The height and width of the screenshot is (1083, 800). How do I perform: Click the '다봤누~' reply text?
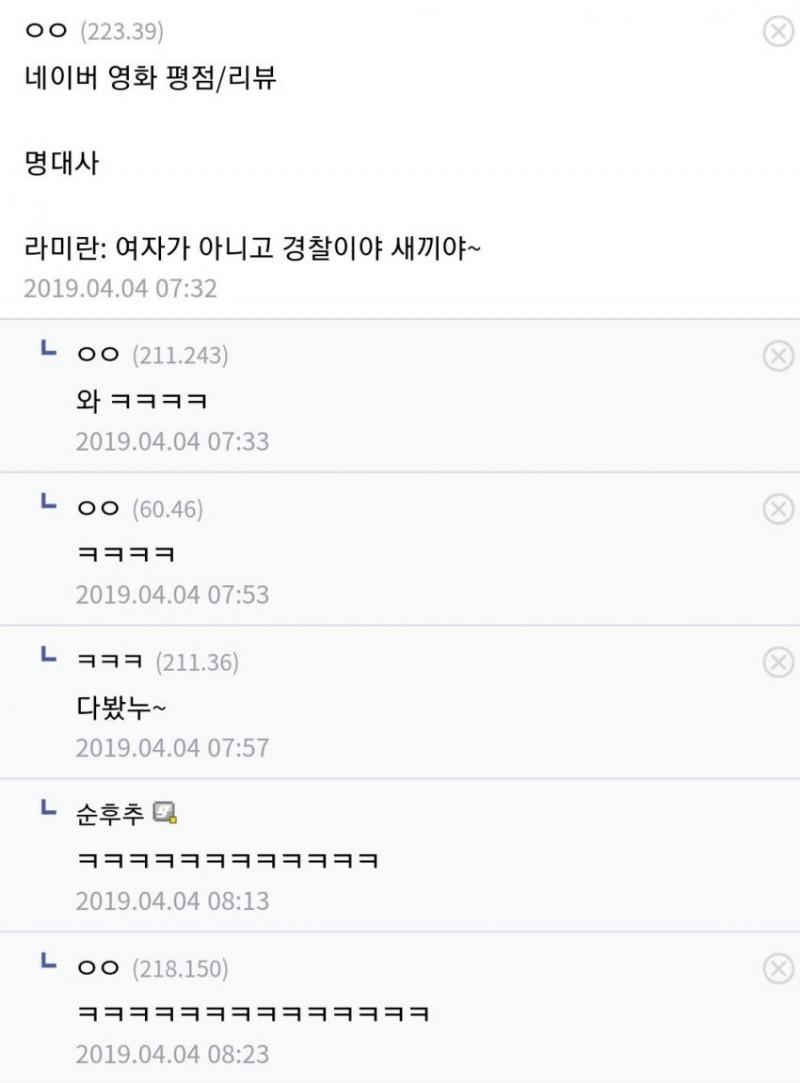point(121,707)
